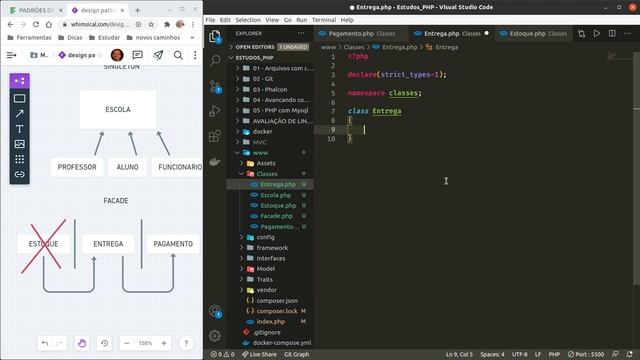
Task: Open the Source Control view
Action: click(x=215, y=86)
